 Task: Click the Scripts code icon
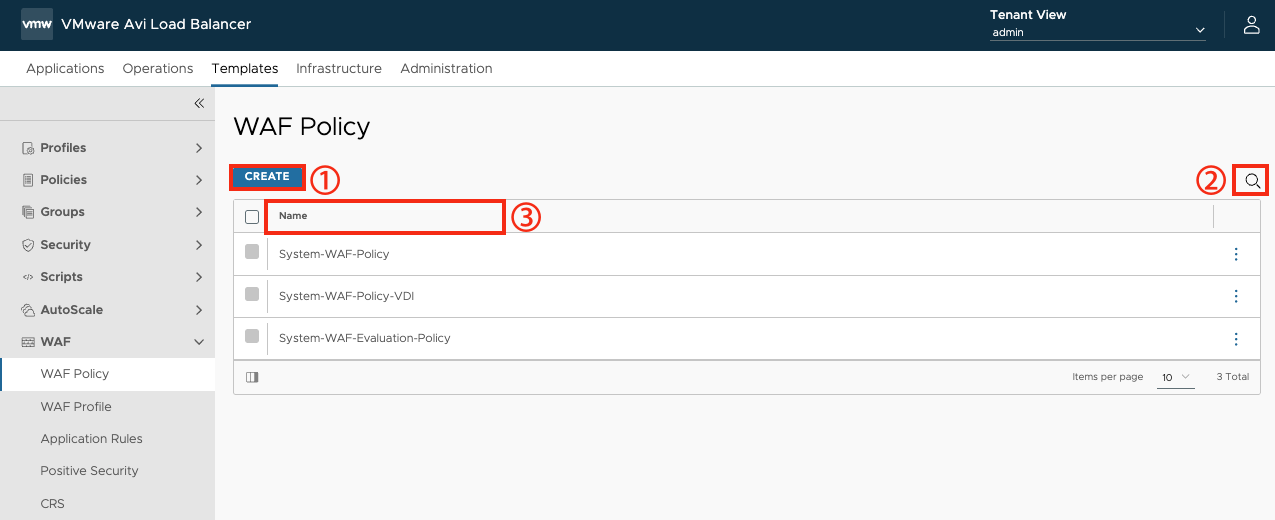28,277
